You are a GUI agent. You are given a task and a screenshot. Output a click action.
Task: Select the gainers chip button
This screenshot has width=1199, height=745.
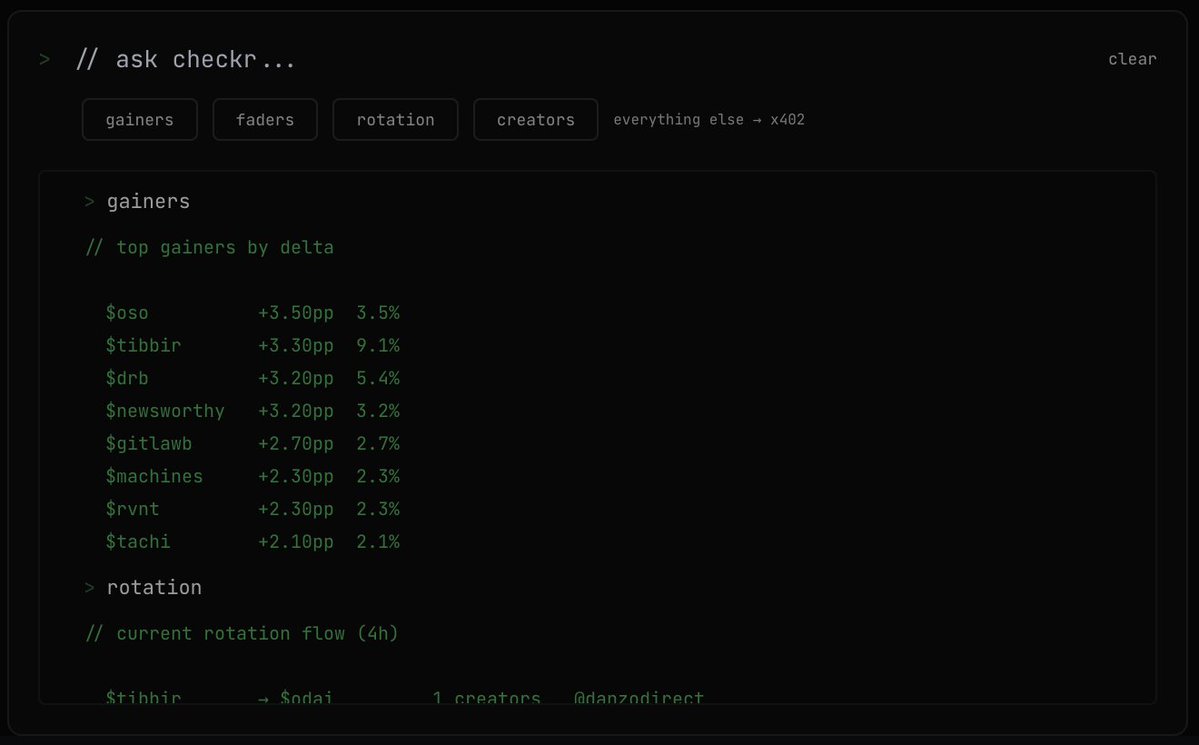140,119
